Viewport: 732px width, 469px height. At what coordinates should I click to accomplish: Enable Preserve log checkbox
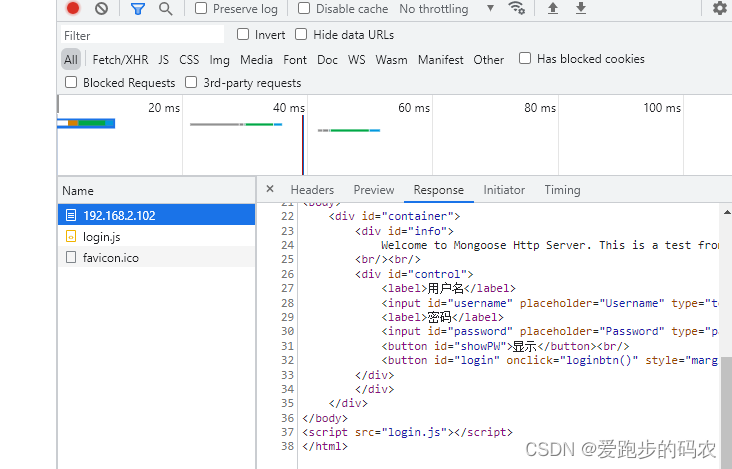201,8
